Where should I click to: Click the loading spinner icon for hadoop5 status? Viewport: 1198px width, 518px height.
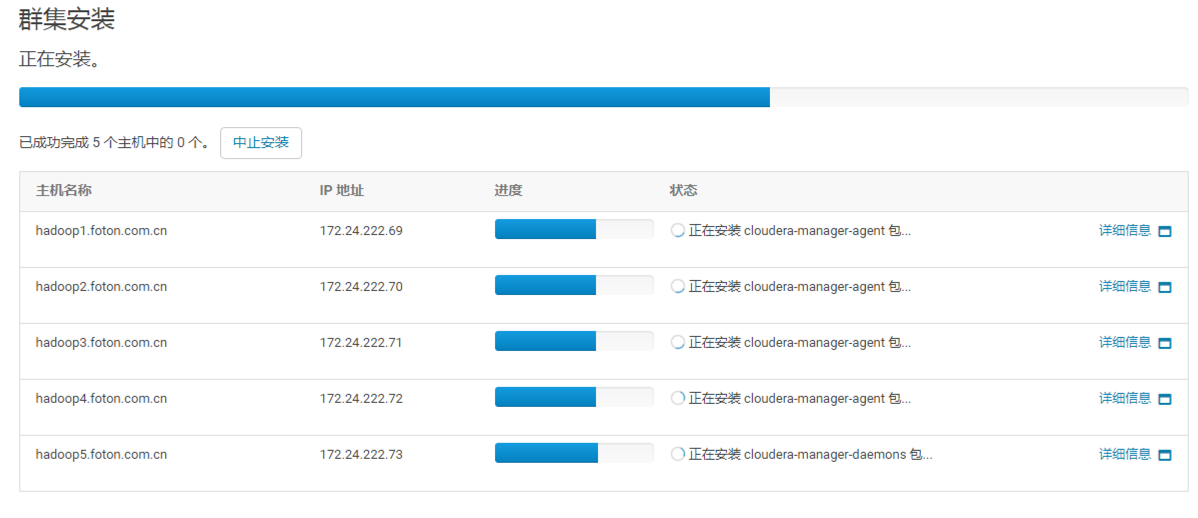[x=678, y=454]
